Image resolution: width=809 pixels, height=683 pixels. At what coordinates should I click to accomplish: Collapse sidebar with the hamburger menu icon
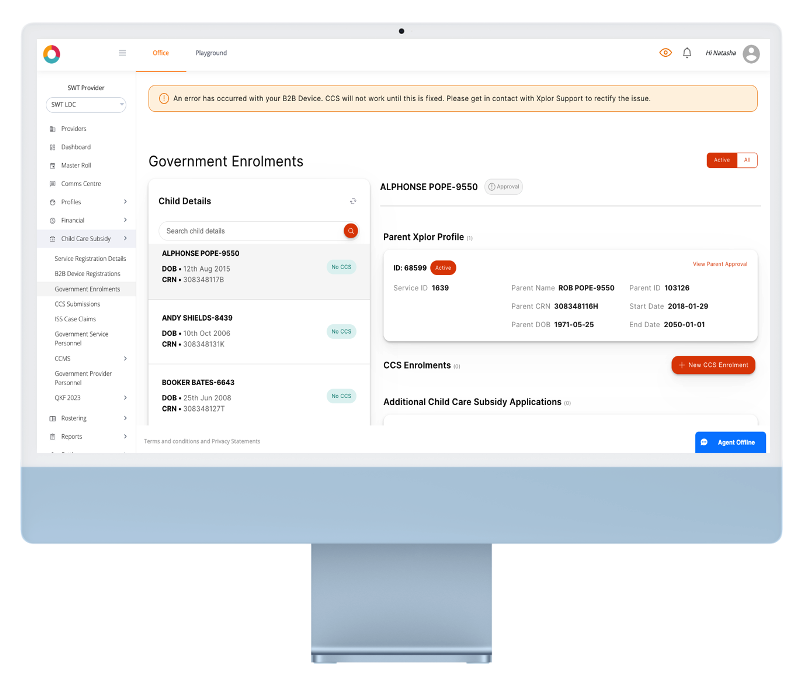tap(122, 53)
